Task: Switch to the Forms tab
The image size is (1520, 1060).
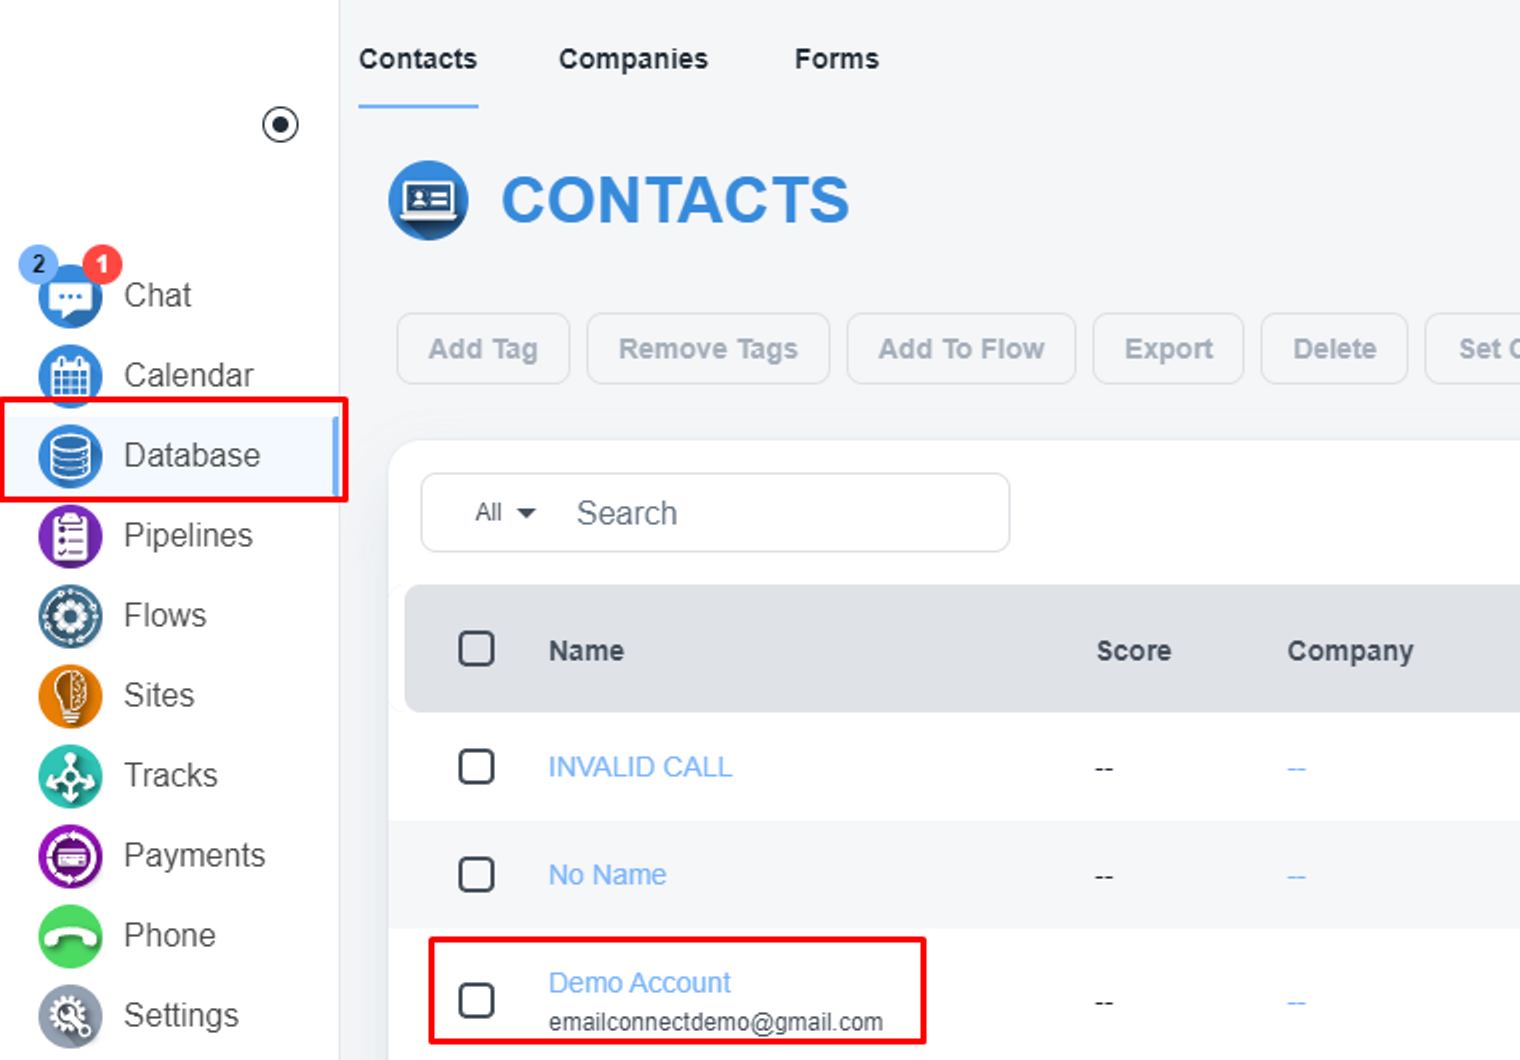Action: [x=836, y=59]
